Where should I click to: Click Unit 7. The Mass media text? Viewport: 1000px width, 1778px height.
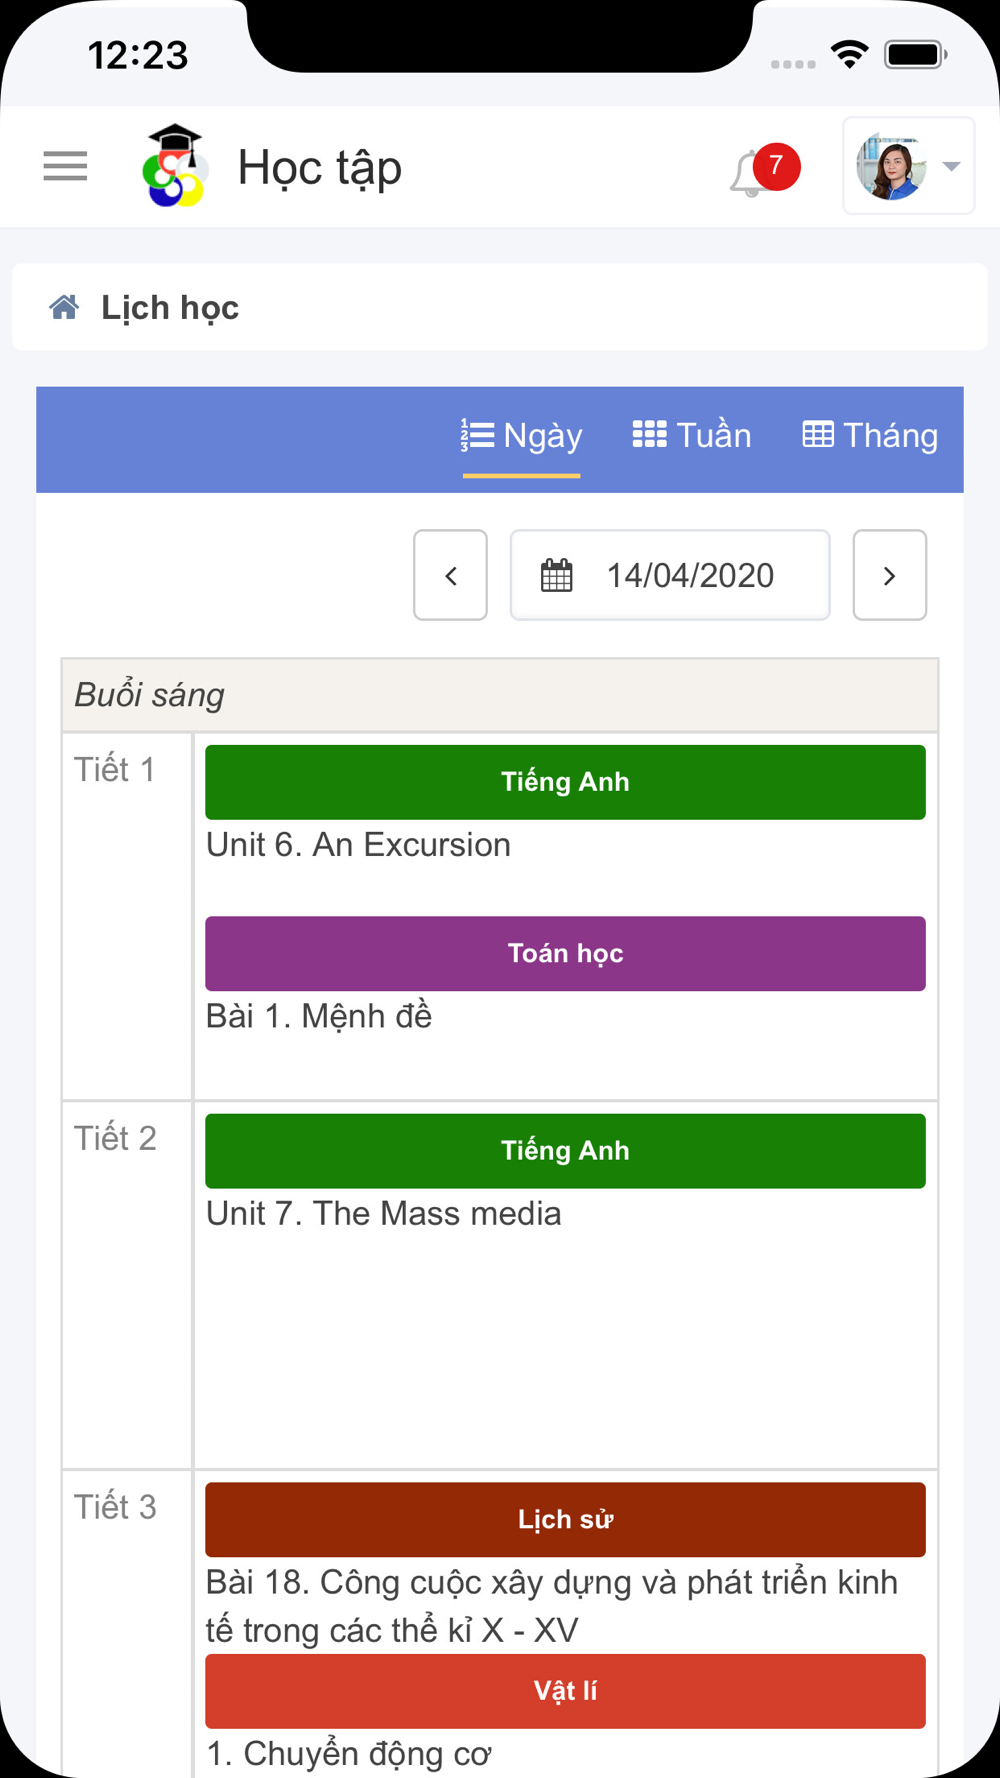point(384,1214)
